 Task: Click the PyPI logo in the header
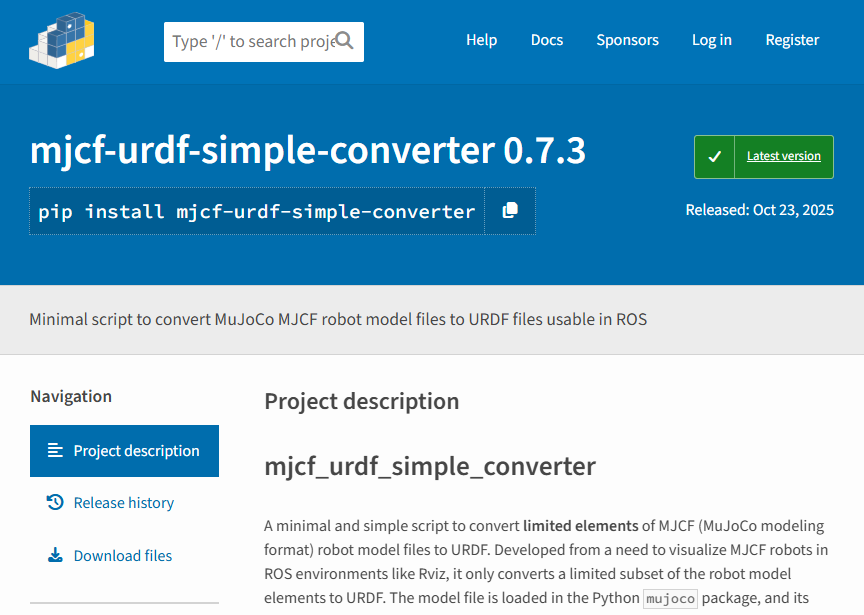tap(61, 42)
